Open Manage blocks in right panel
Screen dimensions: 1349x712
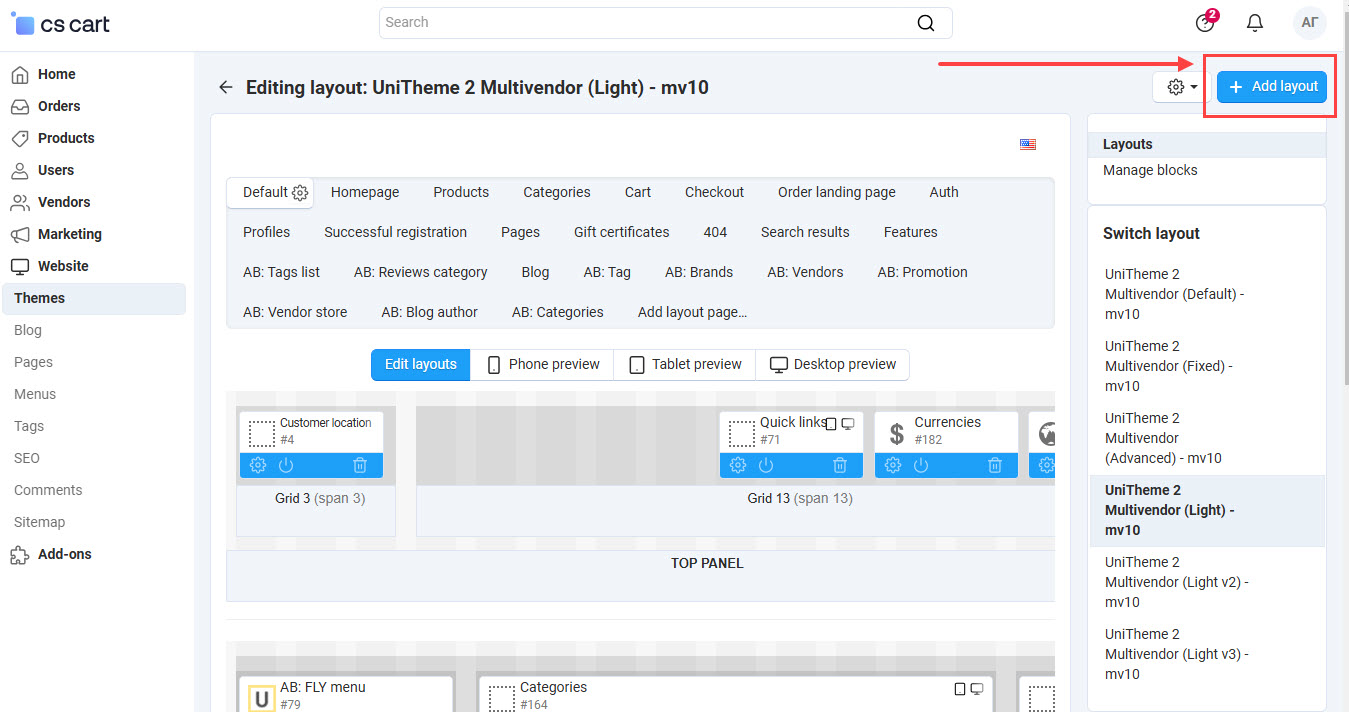1150,170
